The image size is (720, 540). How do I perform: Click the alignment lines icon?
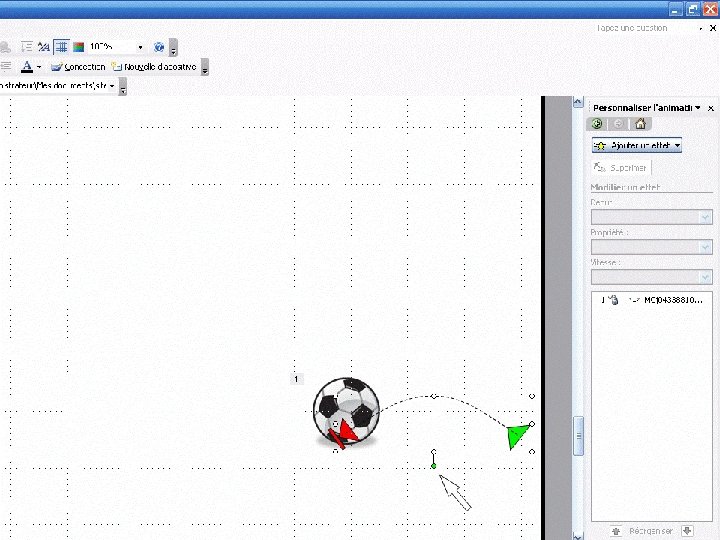click(x=6, y=67)
